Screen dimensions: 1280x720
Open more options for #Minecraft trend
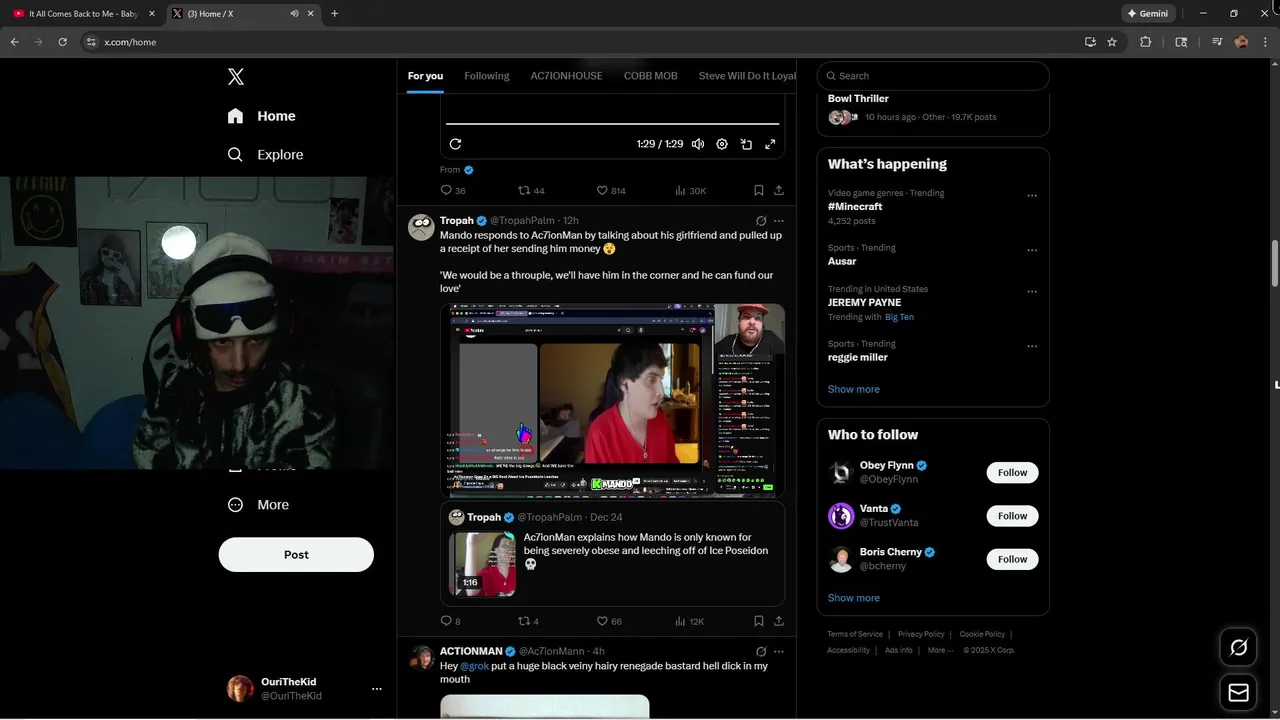point(1032,196)
